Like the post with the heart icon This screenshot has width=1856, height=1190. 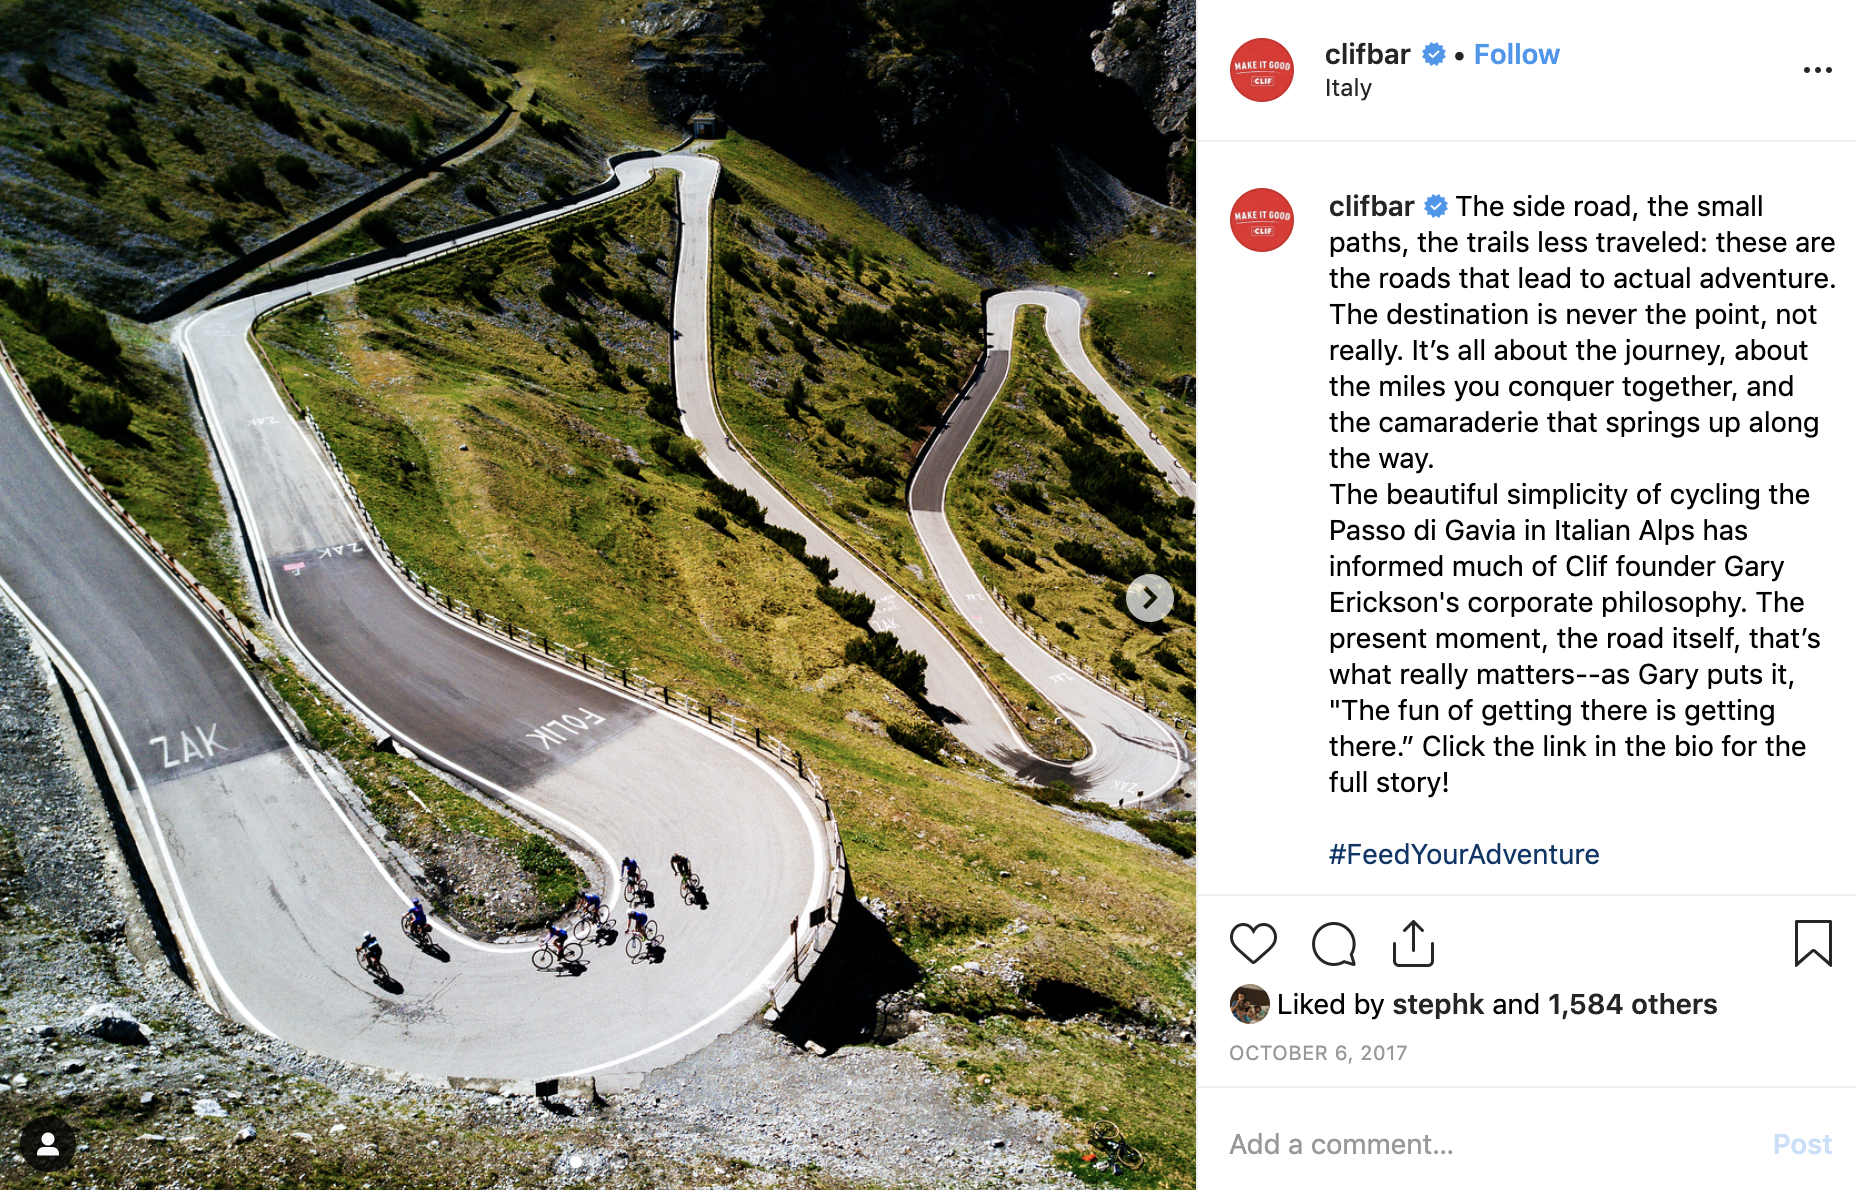click(1253, 943)
